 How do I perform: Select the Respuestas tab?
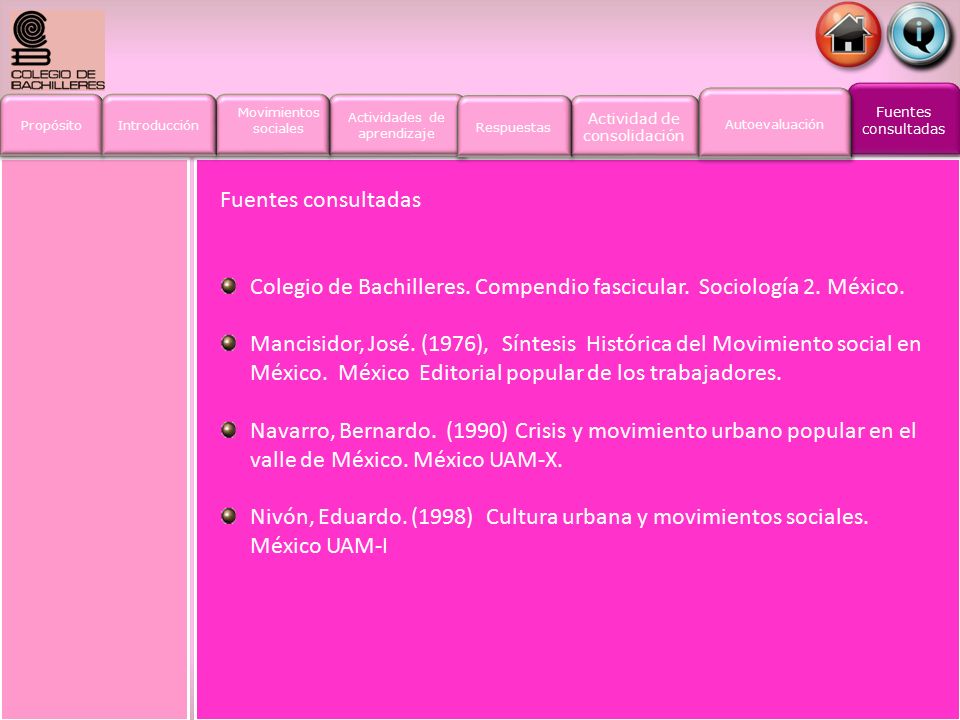pyautogui.click(x=514, y=127)
